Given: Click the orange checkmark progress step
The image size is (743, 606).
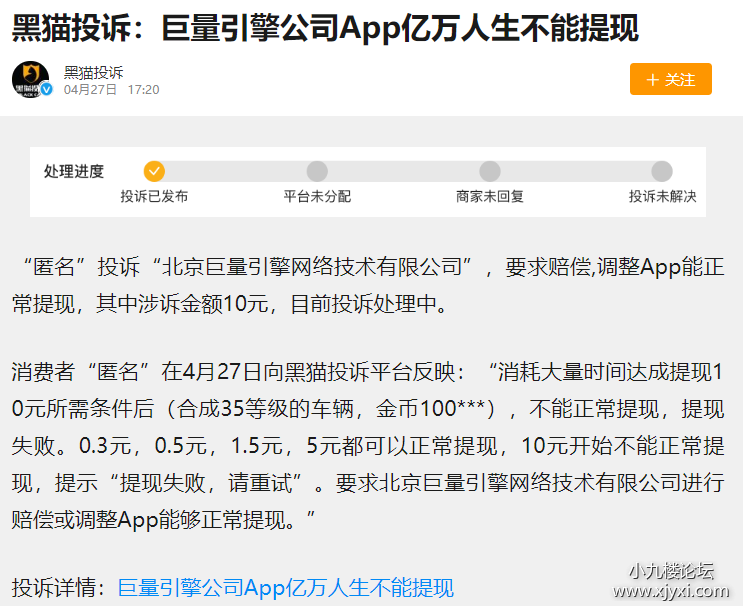Looking at the screenshot, I should [x=154, y=171].
